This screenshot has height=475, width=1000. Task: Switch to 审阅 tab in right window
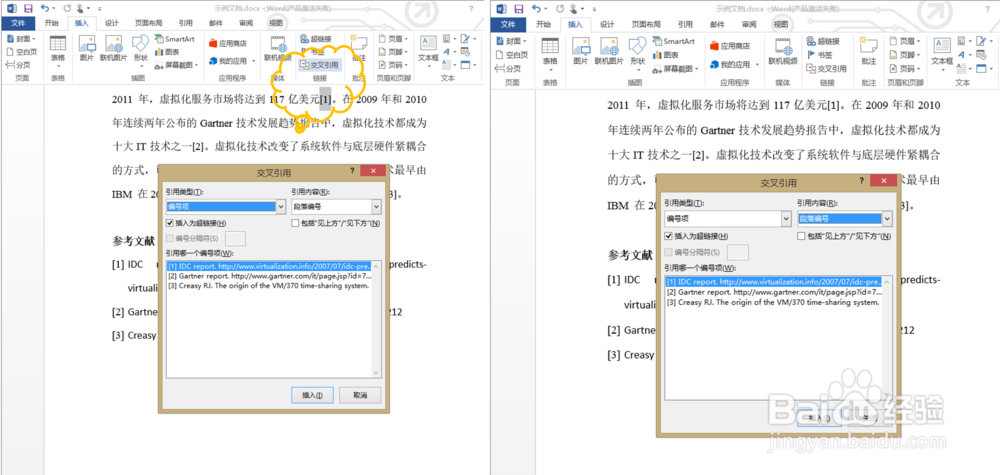pyautogui.click(x=747, y=24)
